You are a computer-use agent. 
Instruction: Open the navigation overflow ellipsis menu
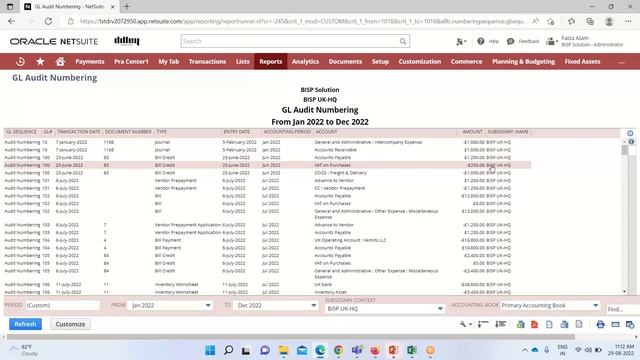point(622,62)
